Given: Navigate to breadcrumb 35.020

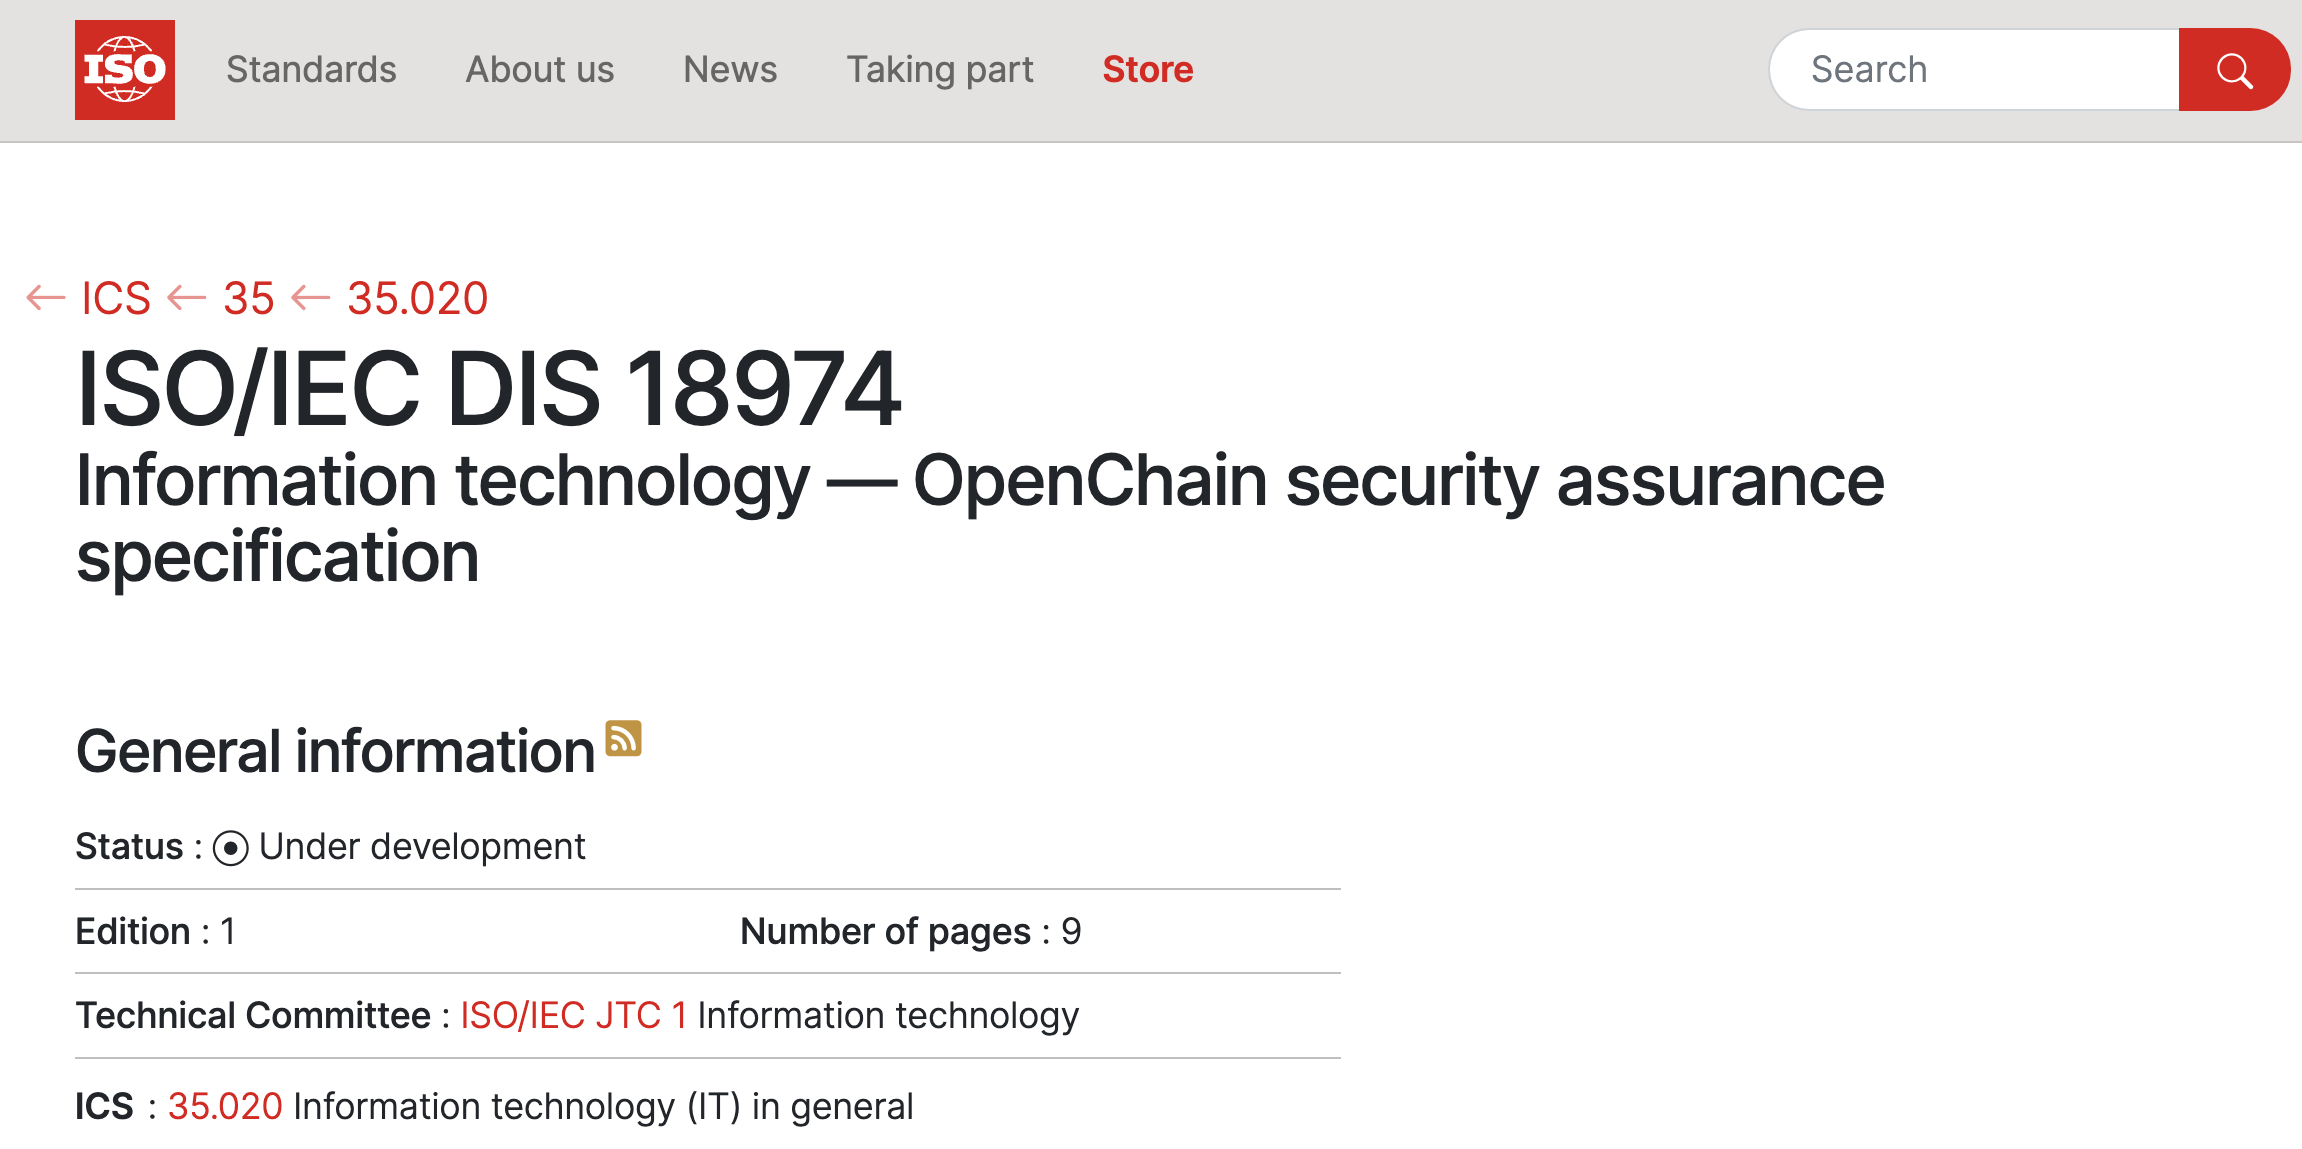Looking at the screenshot, I should (417, 298).
